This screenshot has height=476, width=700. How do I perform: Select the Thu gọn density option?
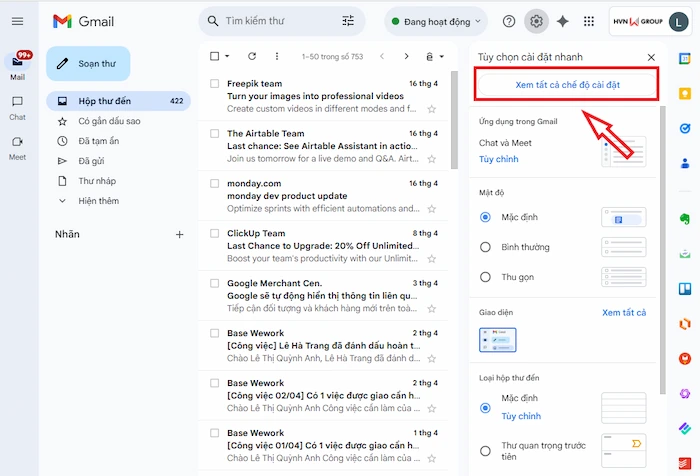(486, 276)
